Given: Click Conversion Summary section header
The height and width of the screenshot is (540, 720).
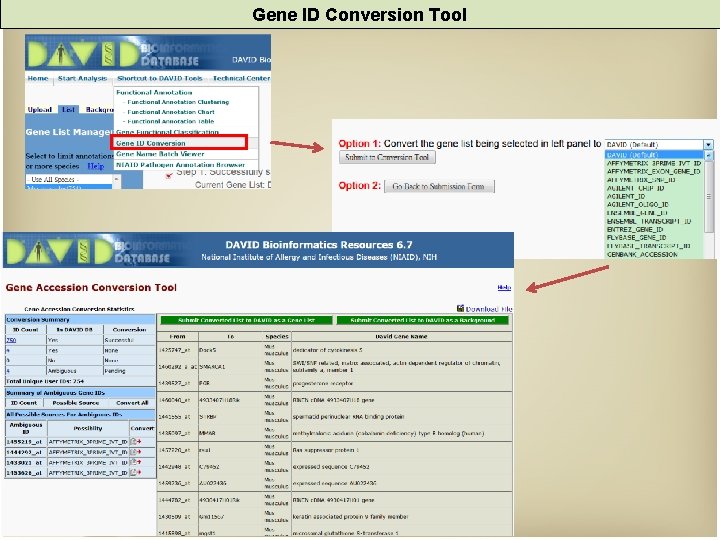Looking at the screenshot, I should (80, 320).
